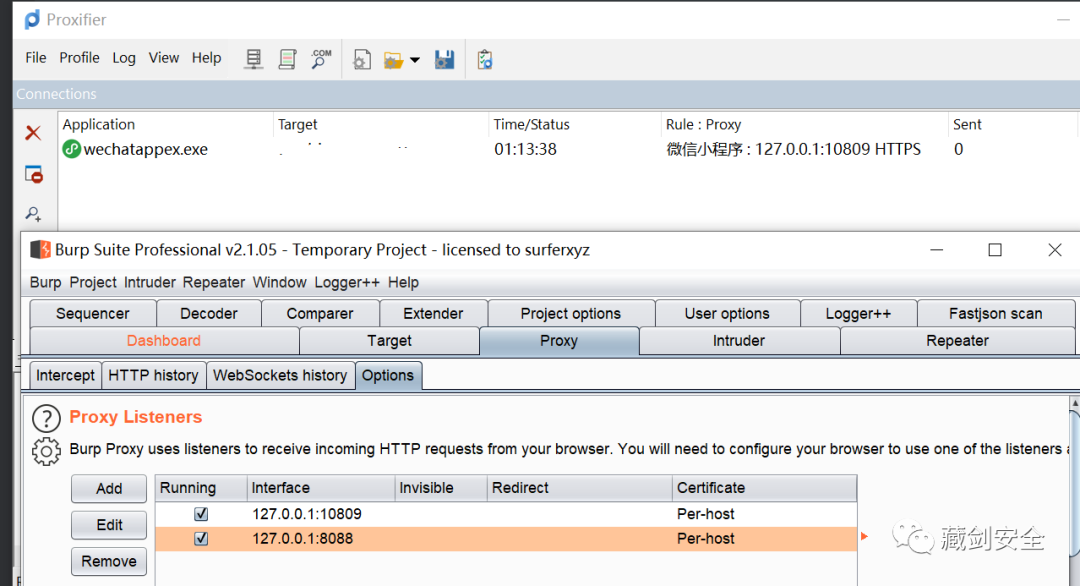Click the Add listener button

[x=109, y=488]
